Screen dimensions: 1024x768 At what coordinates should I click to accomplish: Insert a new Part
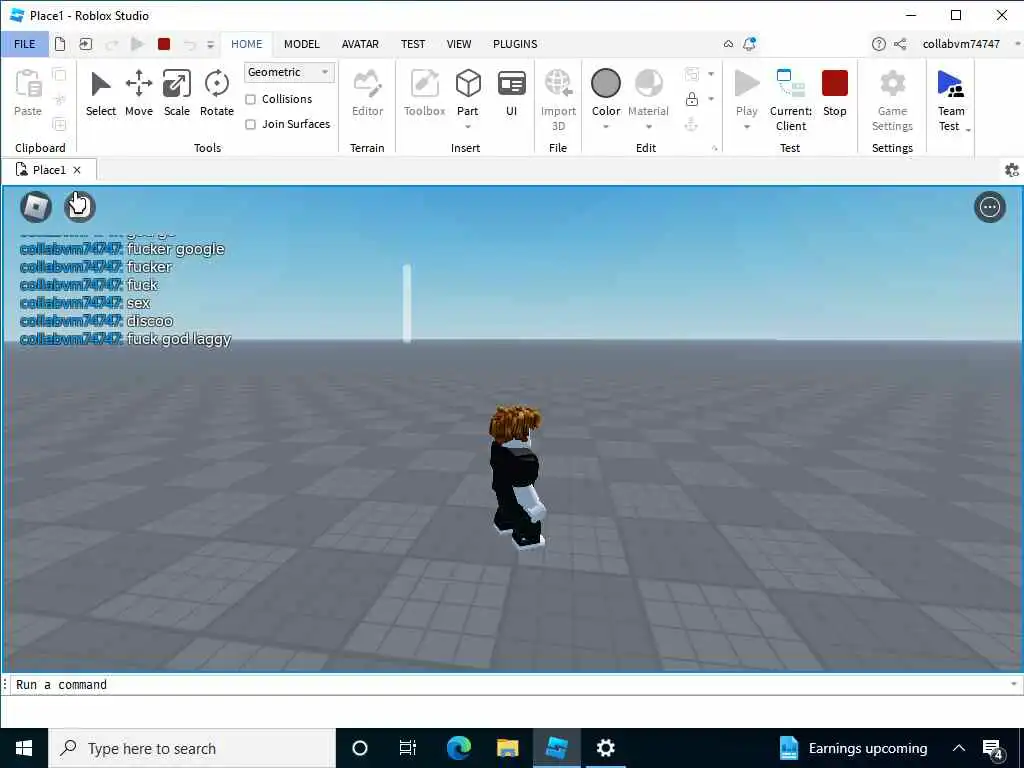pyautogui.click(x=468, y=84)
